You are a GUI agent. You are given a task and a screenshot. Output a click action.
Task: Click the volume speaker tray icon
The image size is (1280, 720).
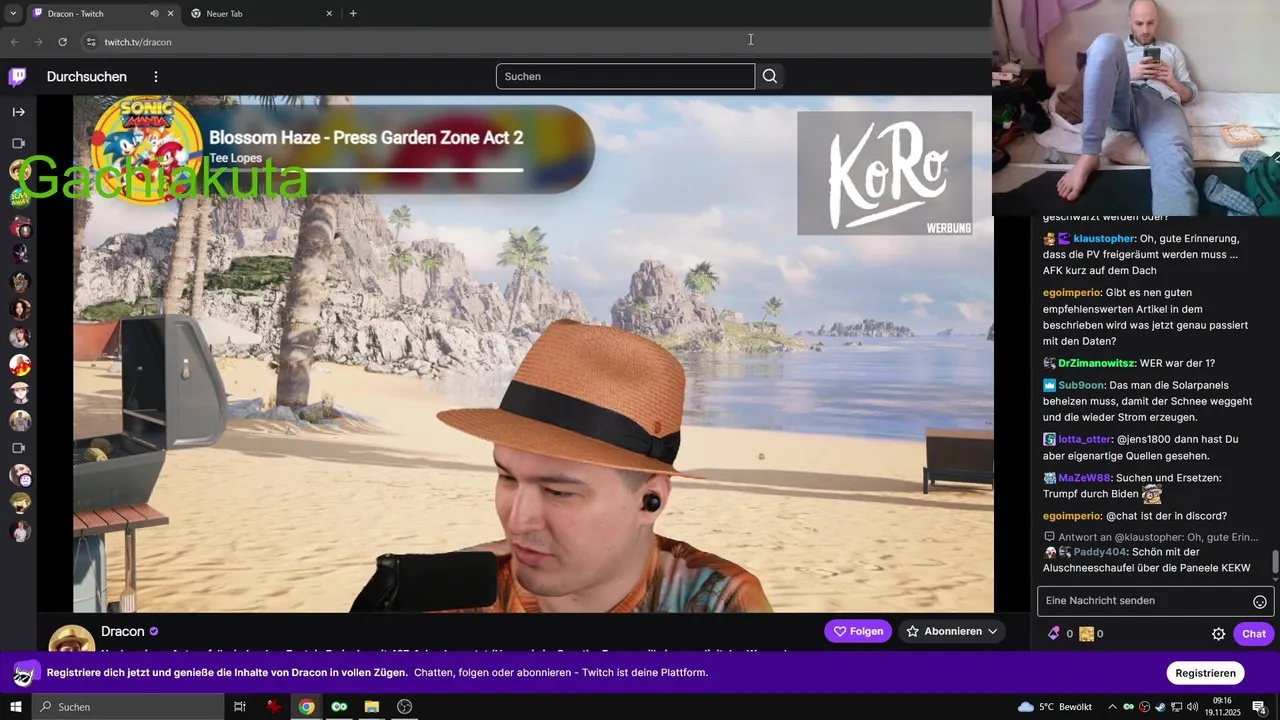click(1192, 707)
